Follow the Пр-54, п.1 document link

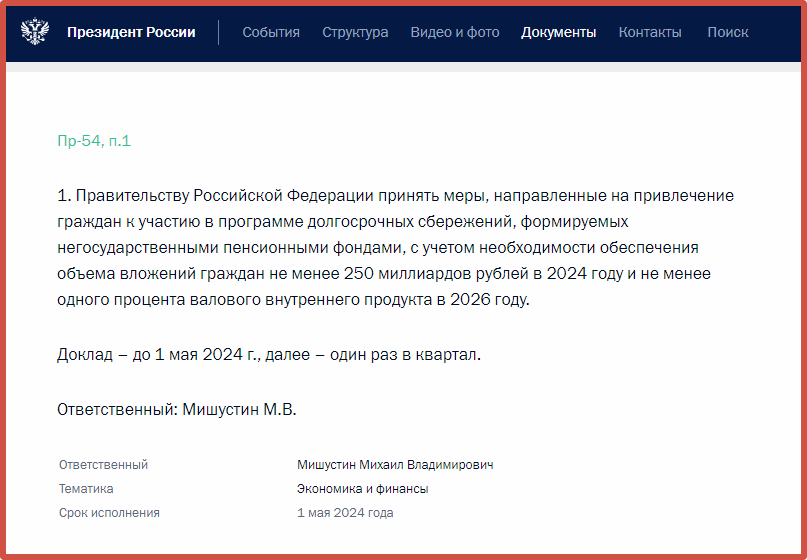point(94,141)
